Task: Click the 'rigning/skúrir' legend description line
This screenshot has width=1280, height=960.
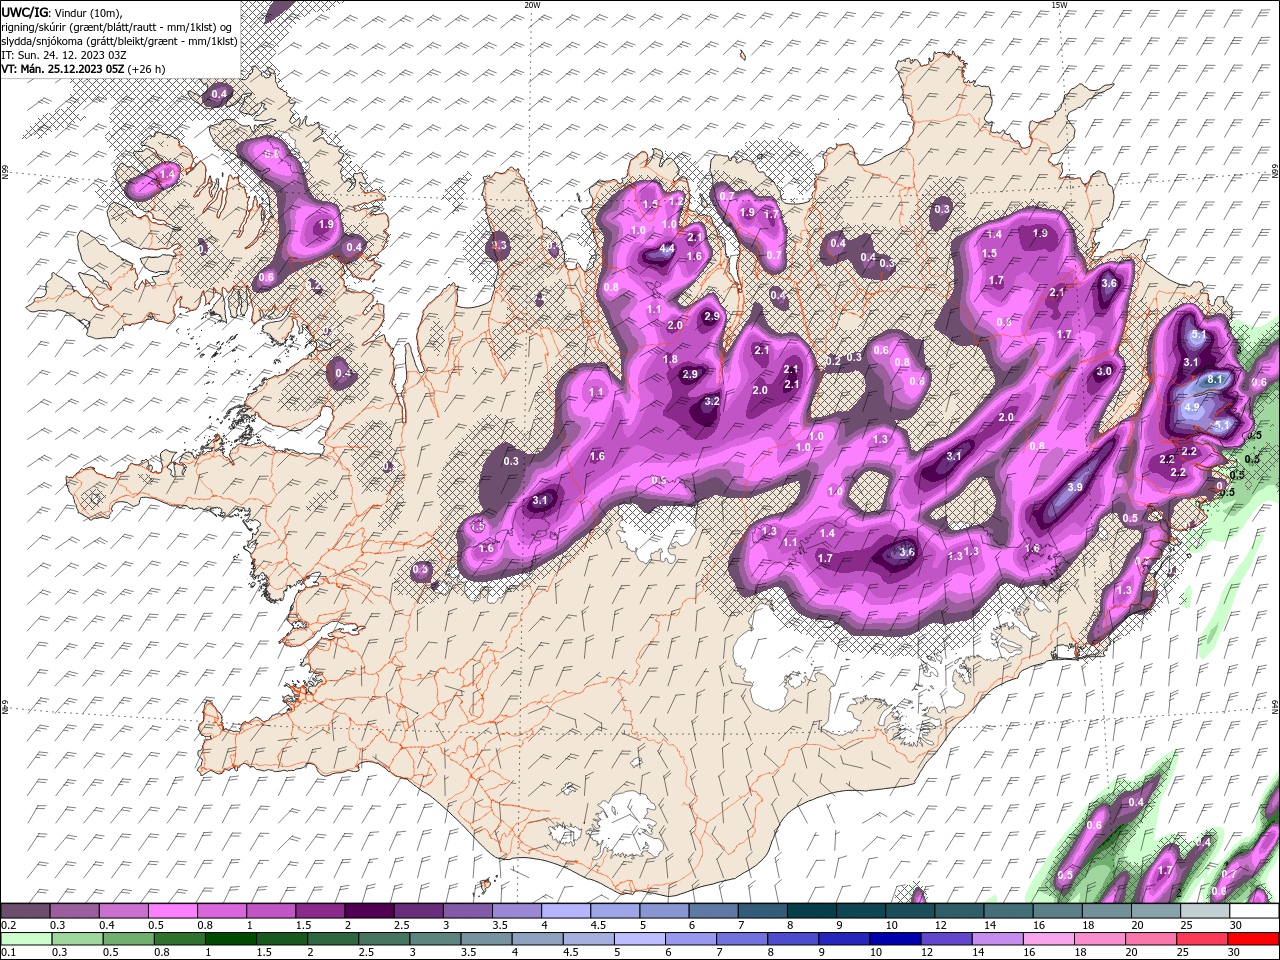Action: 119,26
